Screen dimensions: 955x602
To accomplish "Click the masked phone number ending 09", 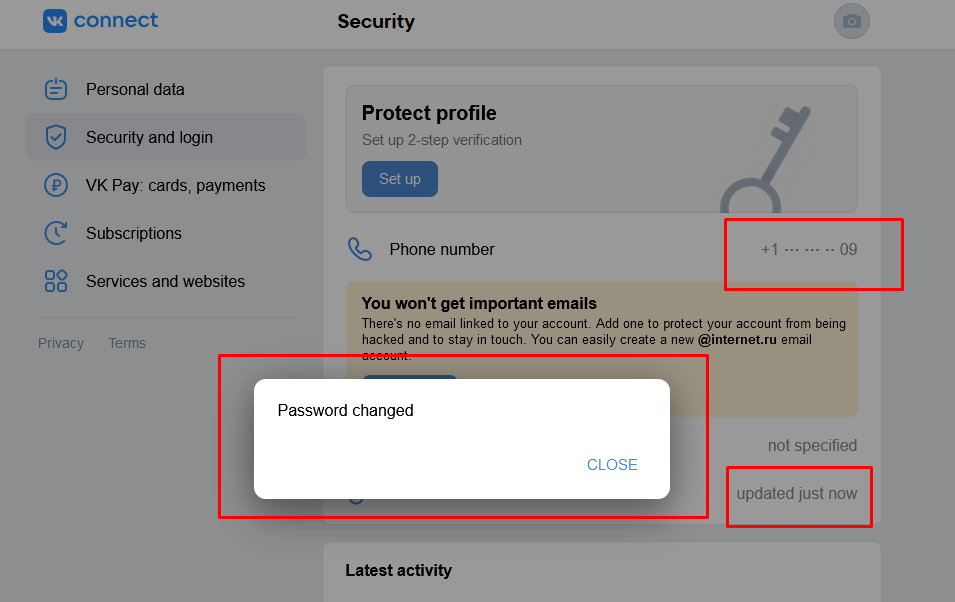I will click(809, 249).
